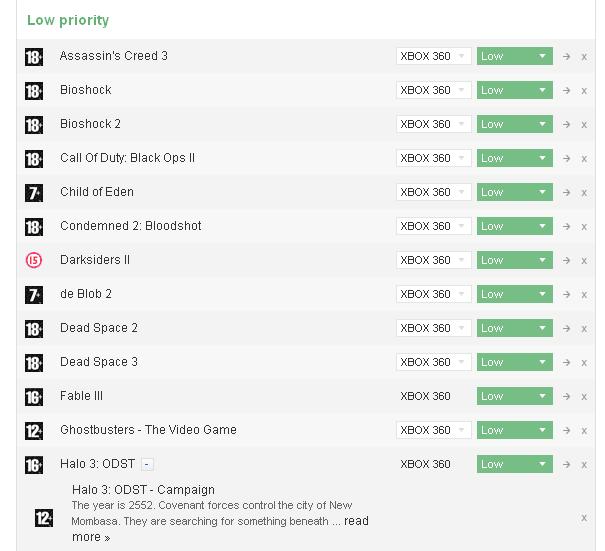Click the 18+ rating badge beside Bioshock 2
This screenshot has width=605, height=551.
[34, 125]
